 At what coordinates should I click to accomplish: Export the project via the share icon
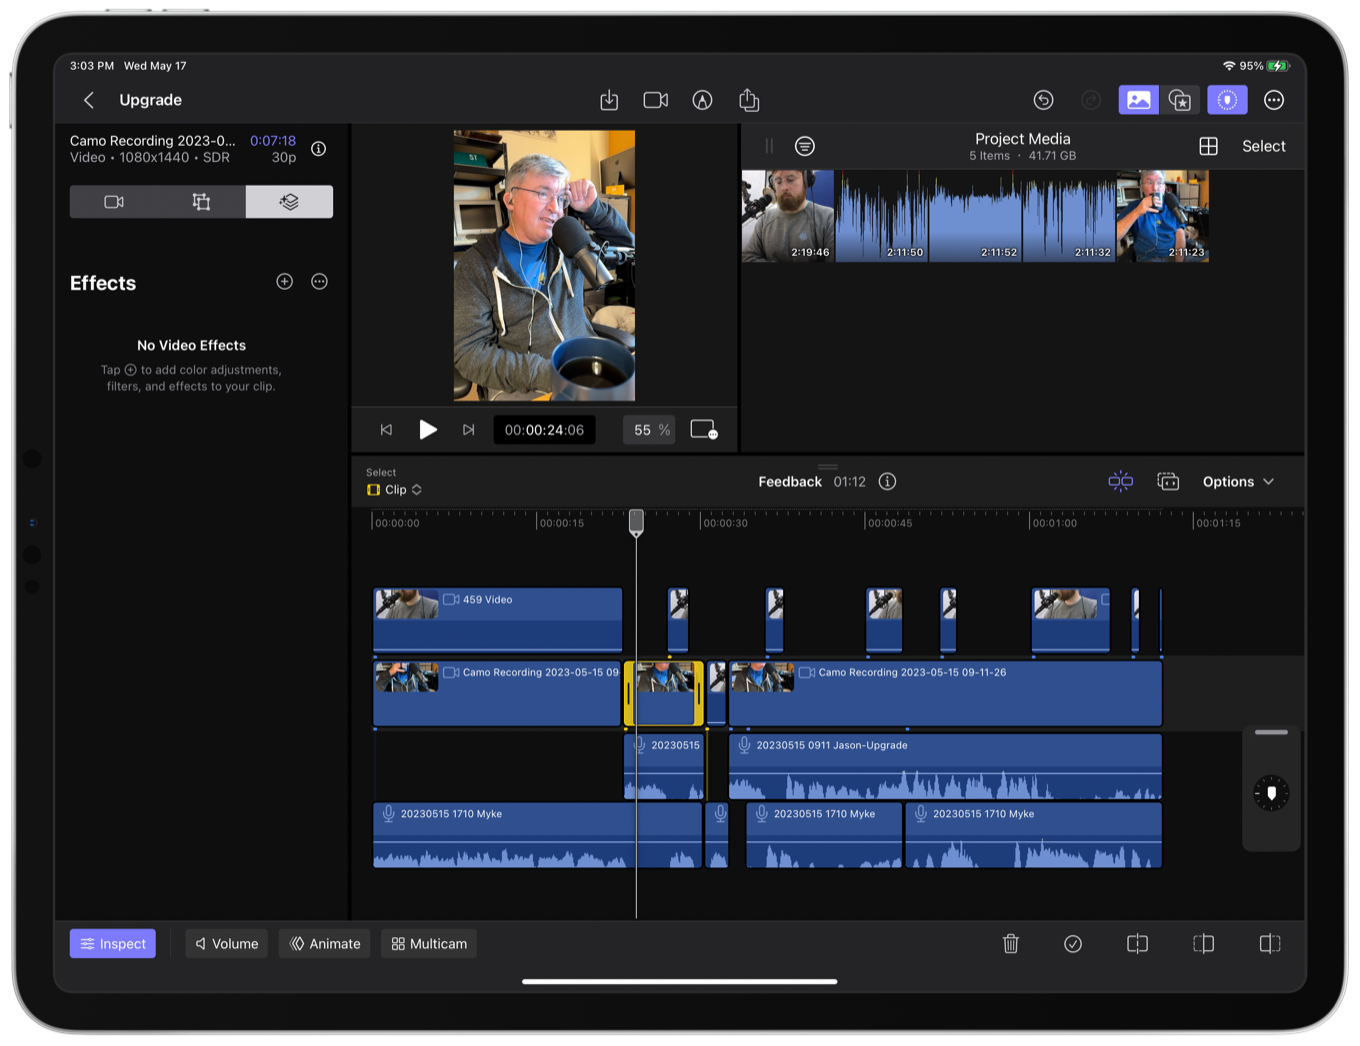(748, 100)
